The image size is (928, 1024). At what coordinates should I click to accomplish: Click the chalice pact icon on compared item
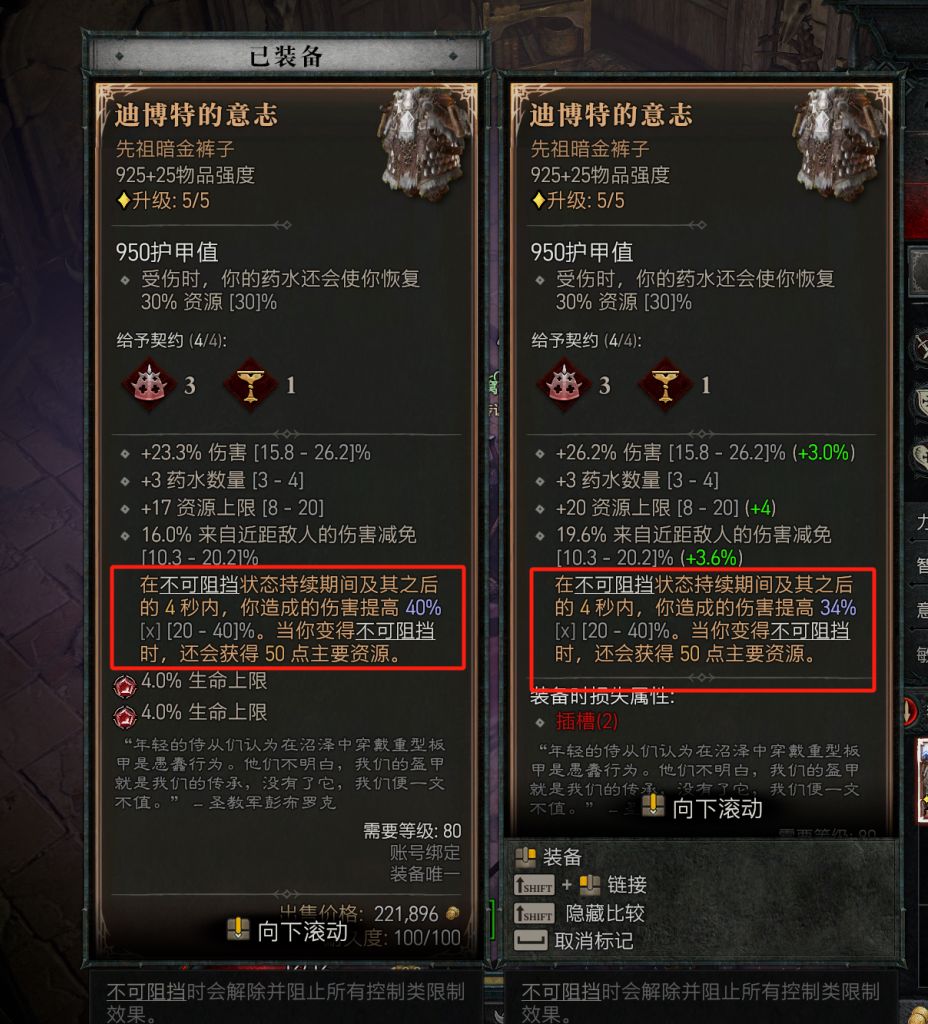click(665, 385)
